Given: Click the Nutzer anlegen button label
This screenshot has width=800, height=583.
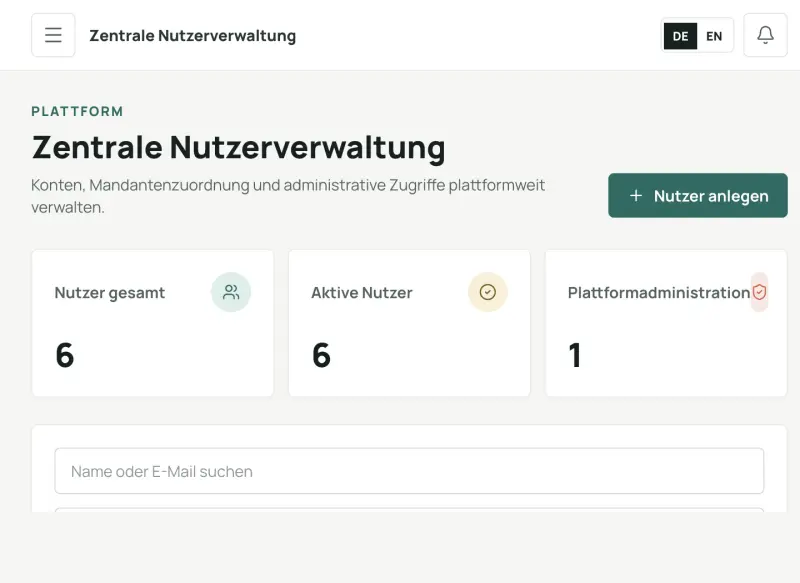Looking at the screenshot, I should coord(711,196).
